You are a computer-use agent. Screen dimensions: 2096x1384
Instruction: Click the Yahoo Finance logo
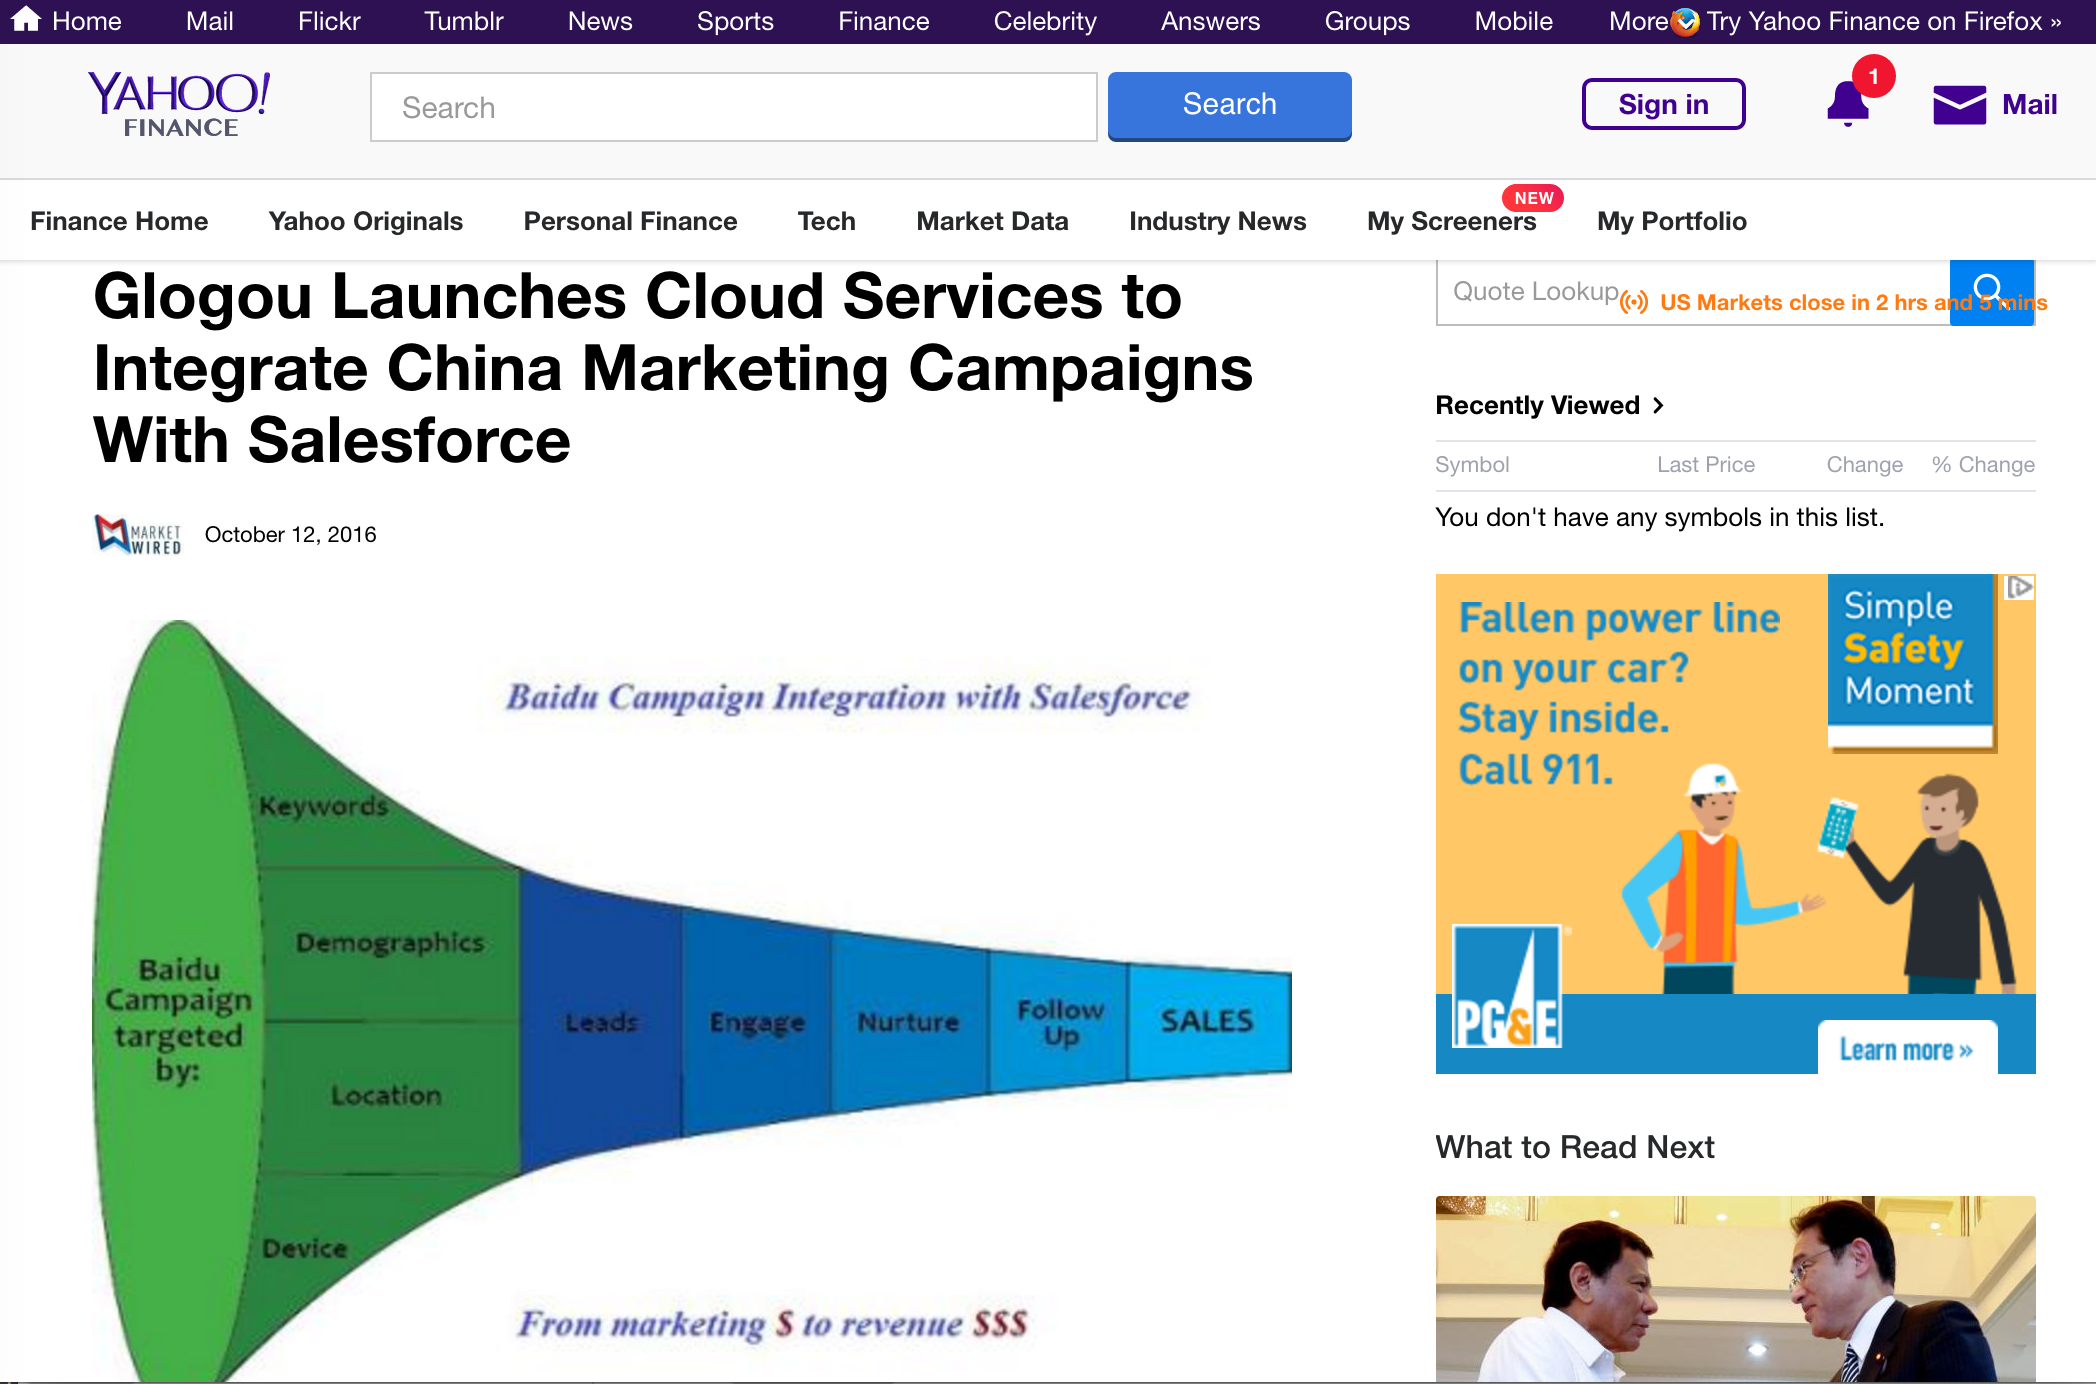[x=180, y=104]
